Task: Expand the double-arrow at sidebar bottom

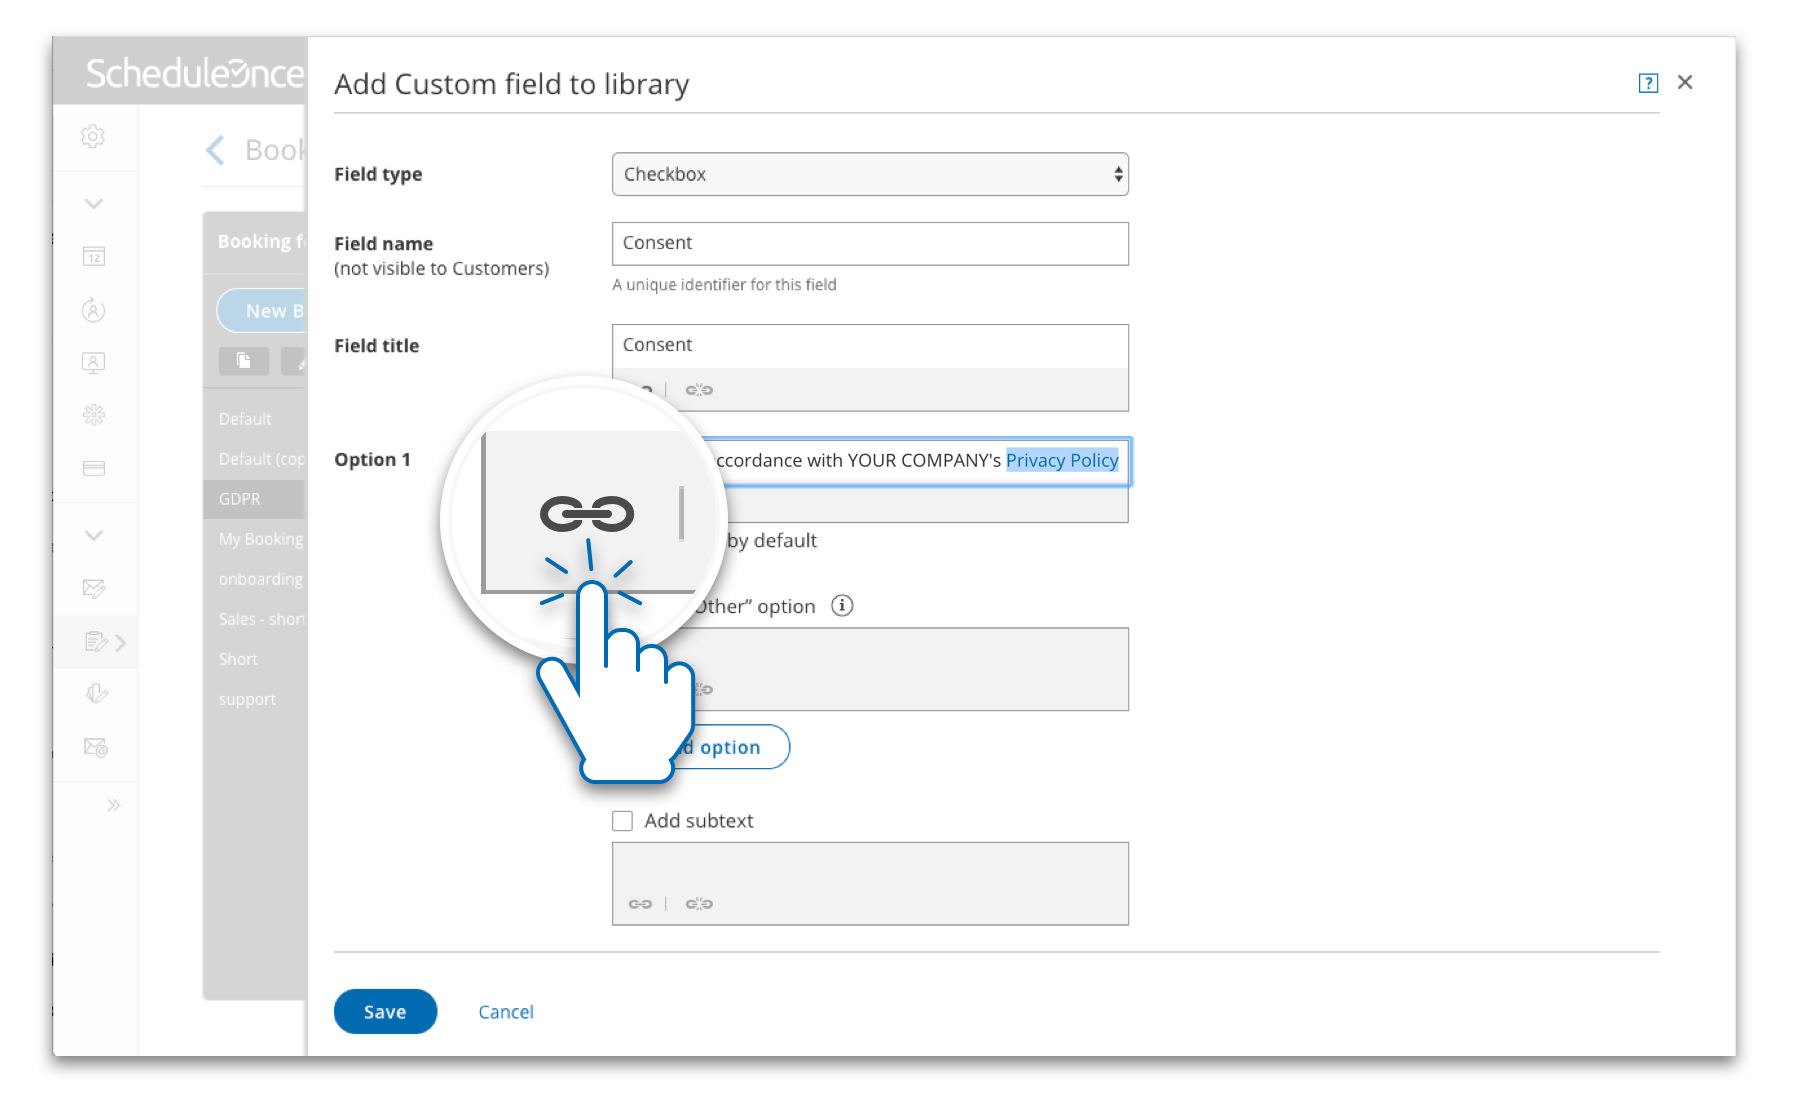Action: [x=114, y=805]
